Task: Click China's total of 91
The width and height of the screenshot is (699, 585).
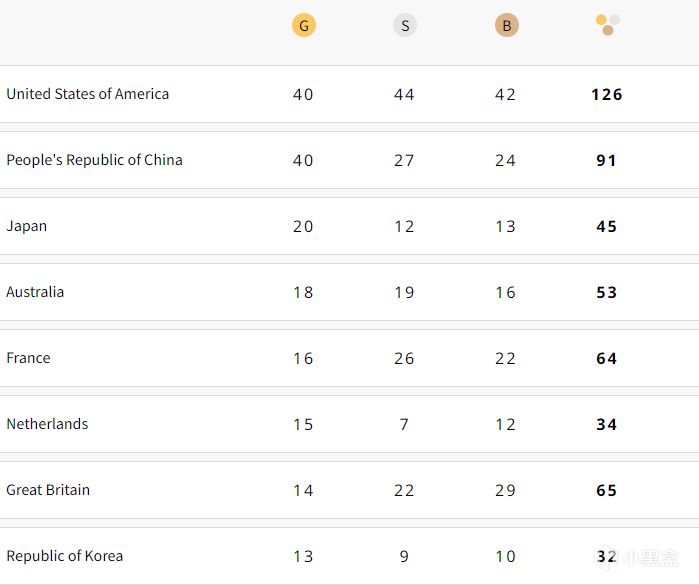Action: point(607,161)
